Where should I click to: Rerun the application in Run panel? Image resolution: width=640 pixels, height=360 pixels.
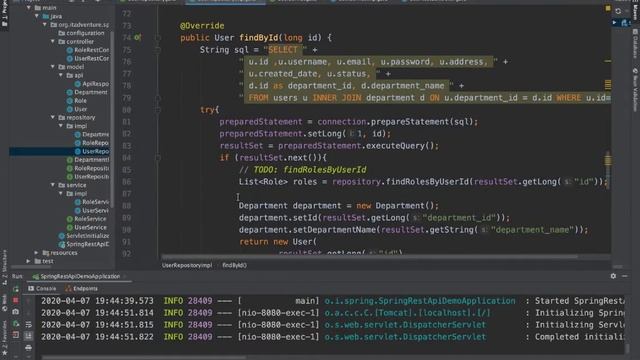coord(16,289)
